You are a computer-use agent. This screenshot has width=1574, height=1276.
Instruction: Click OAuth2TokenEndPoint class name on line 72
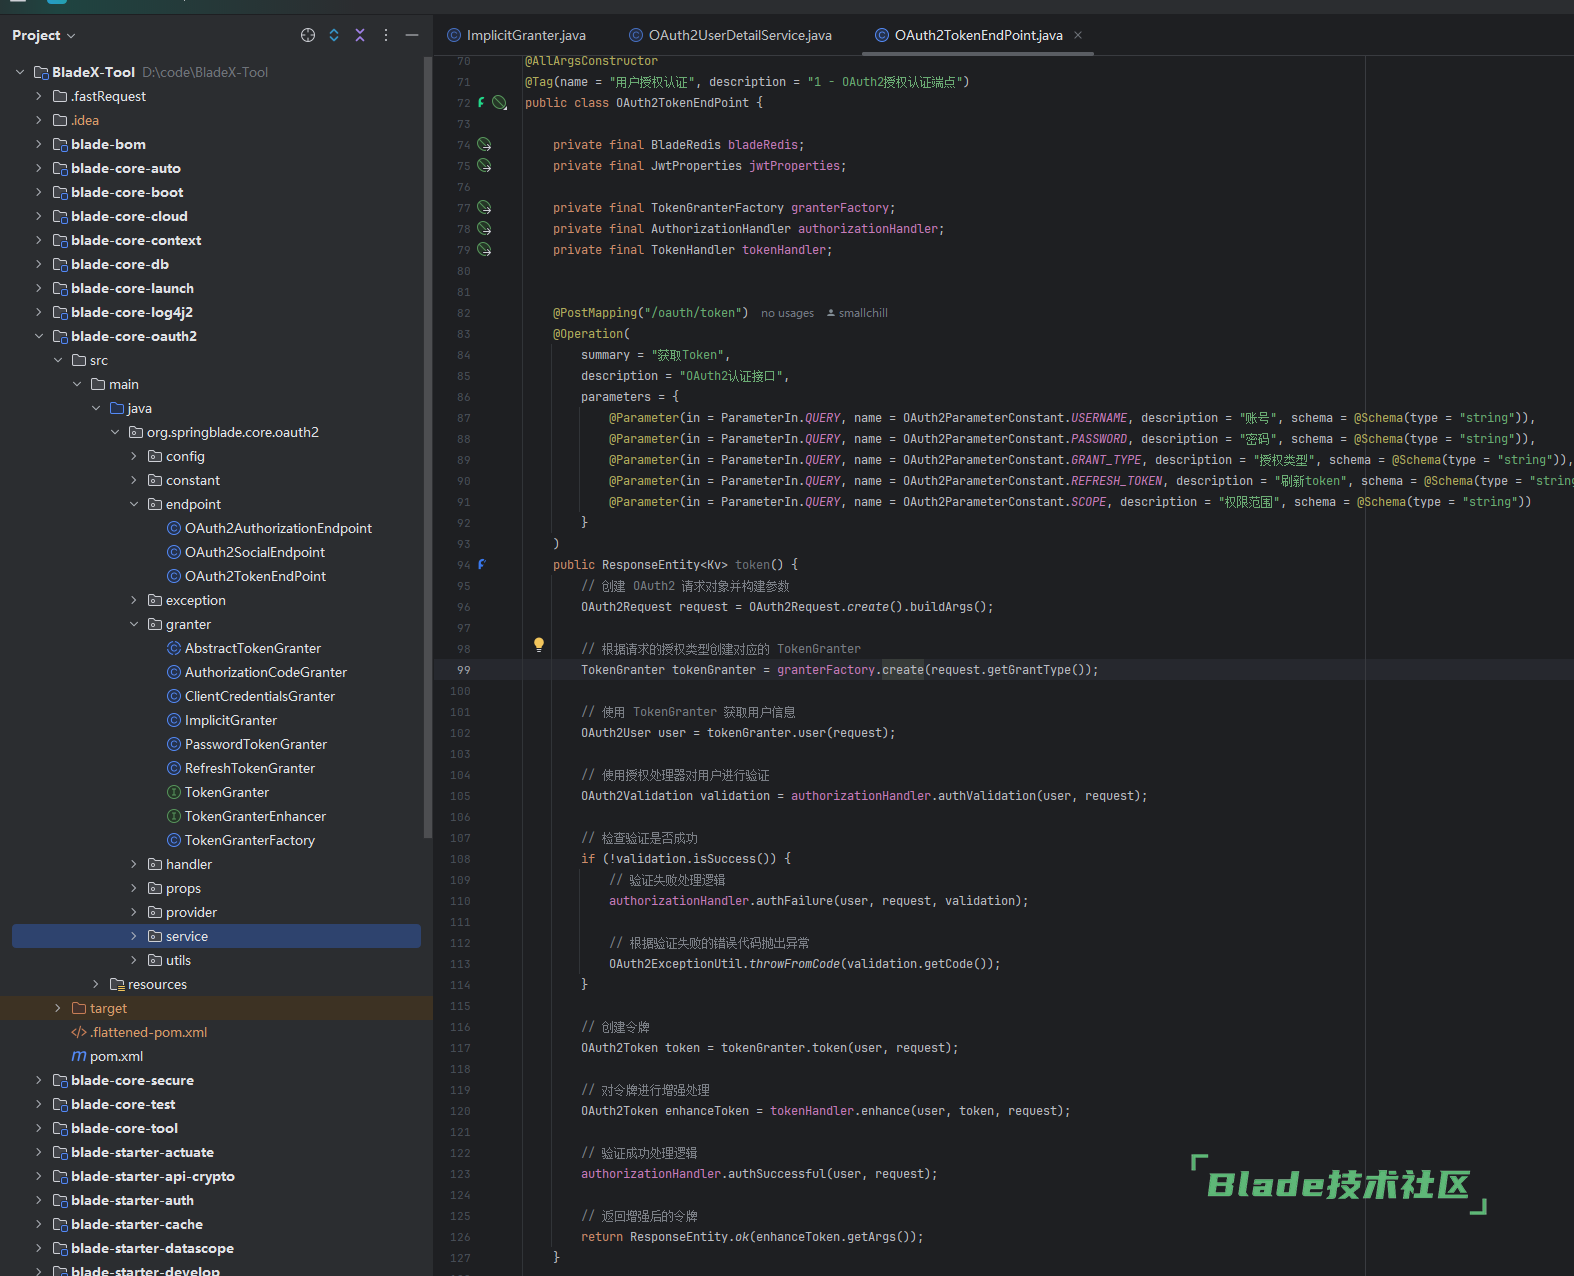(682, 103)
